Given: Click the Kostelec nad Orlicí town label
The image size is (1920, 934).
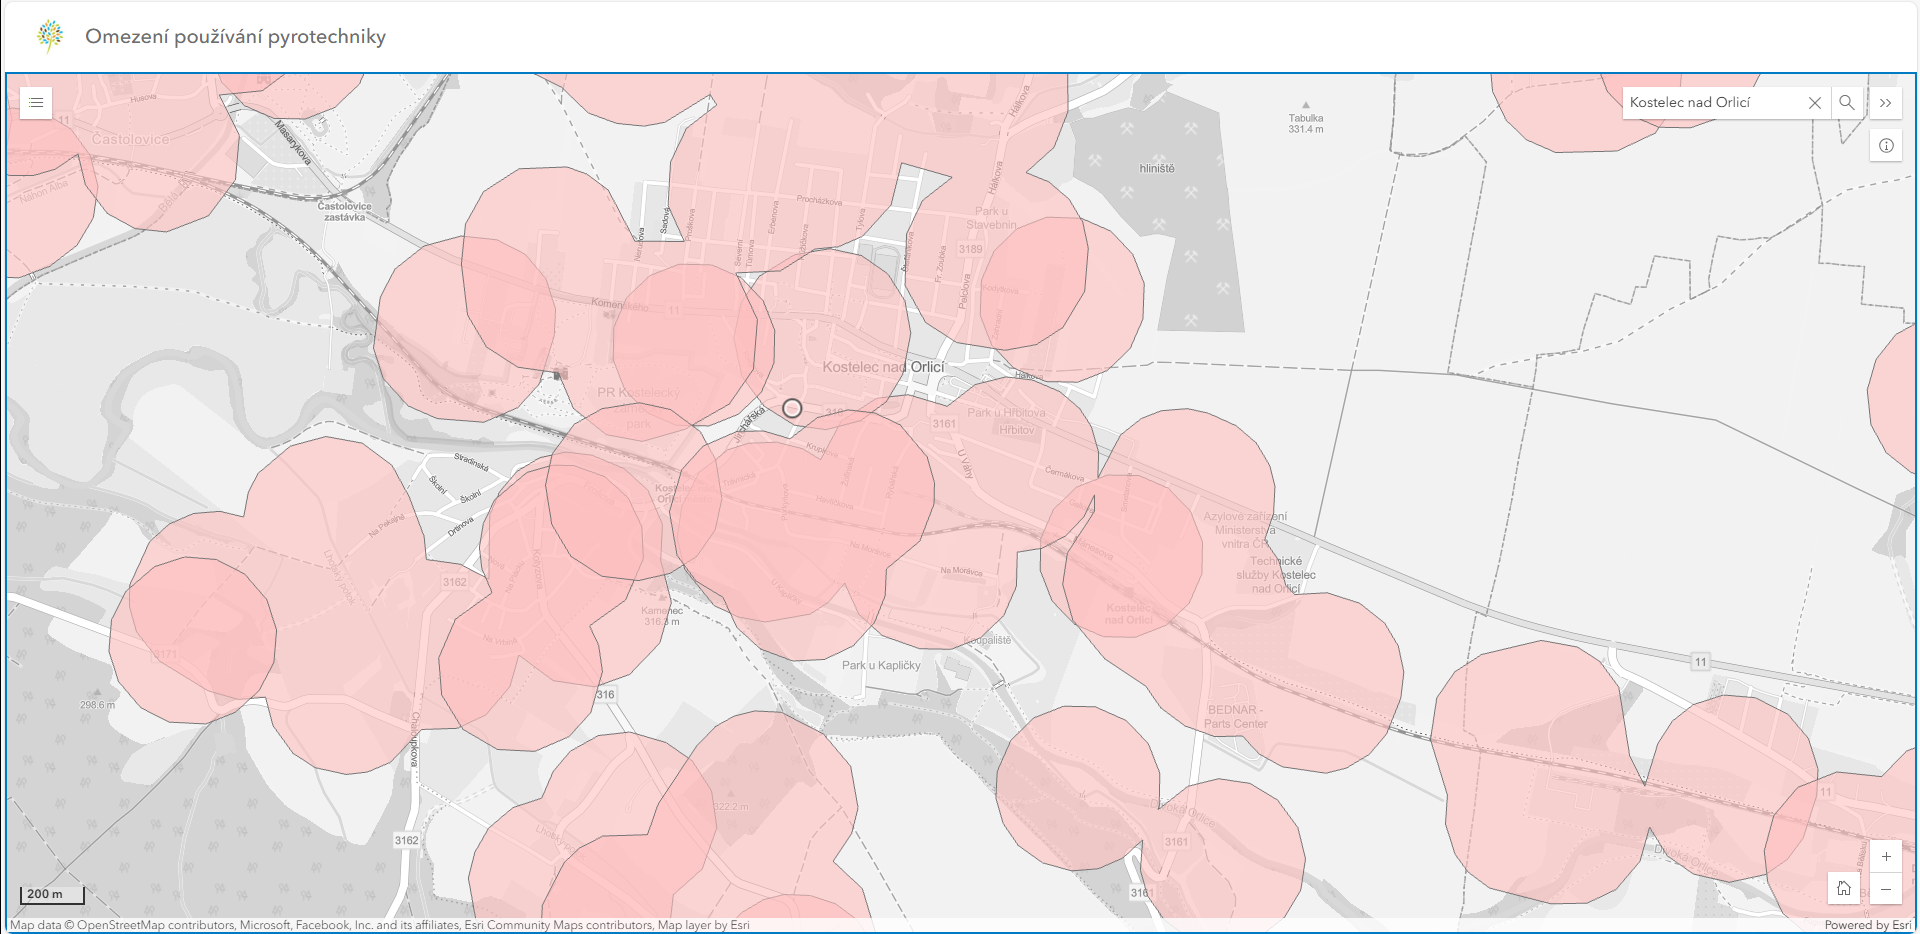Looking at the screenshot, I should (883, 367).
